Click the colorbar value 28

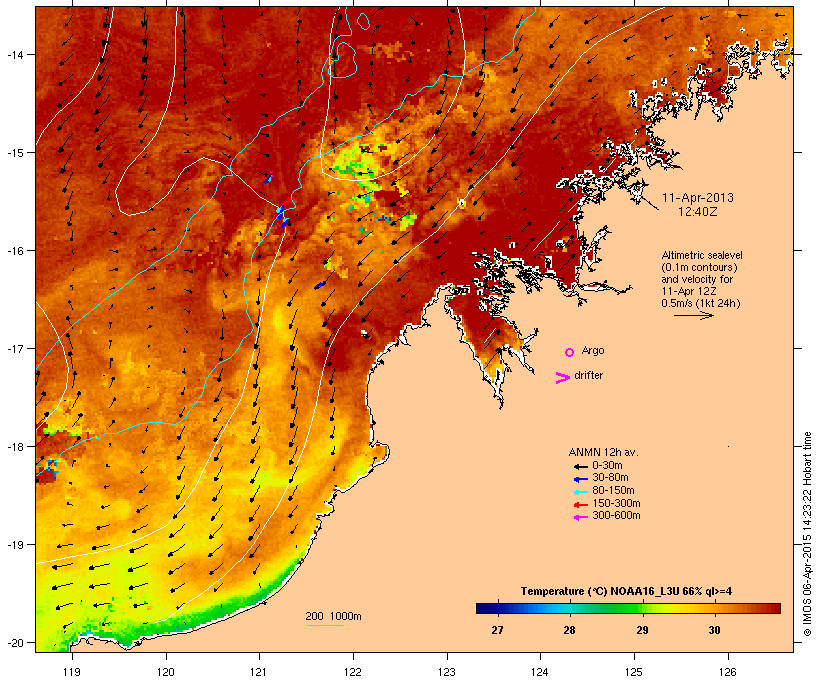(x=570, y=630)
